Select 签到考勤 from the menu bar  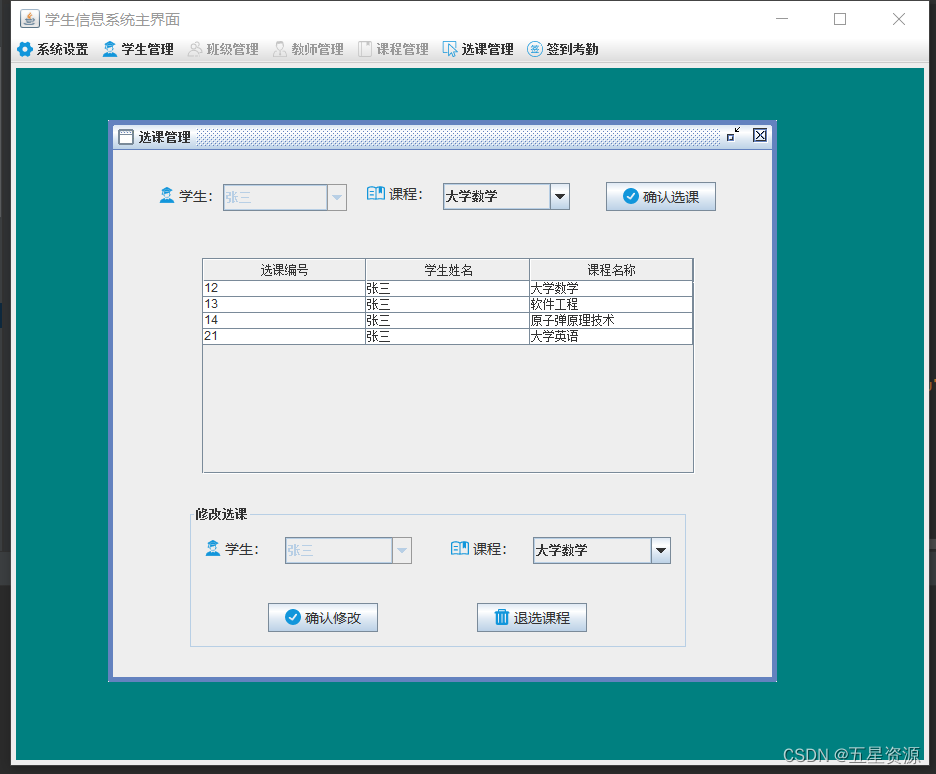(x=563, y=47)
